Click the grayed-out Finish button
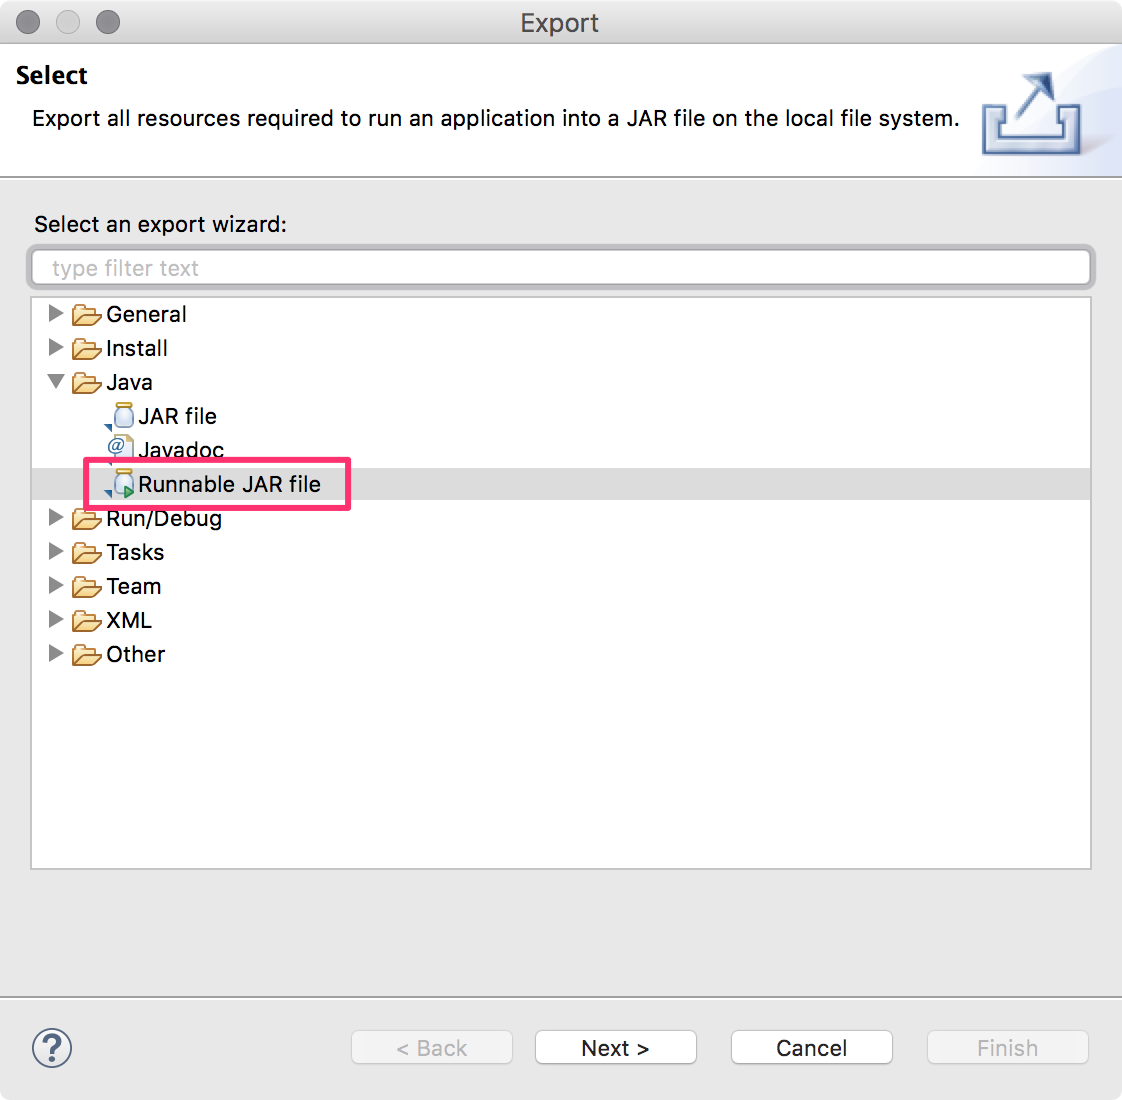Viewport: 1122px width, 1100px height. (x=1006, y=1047)
